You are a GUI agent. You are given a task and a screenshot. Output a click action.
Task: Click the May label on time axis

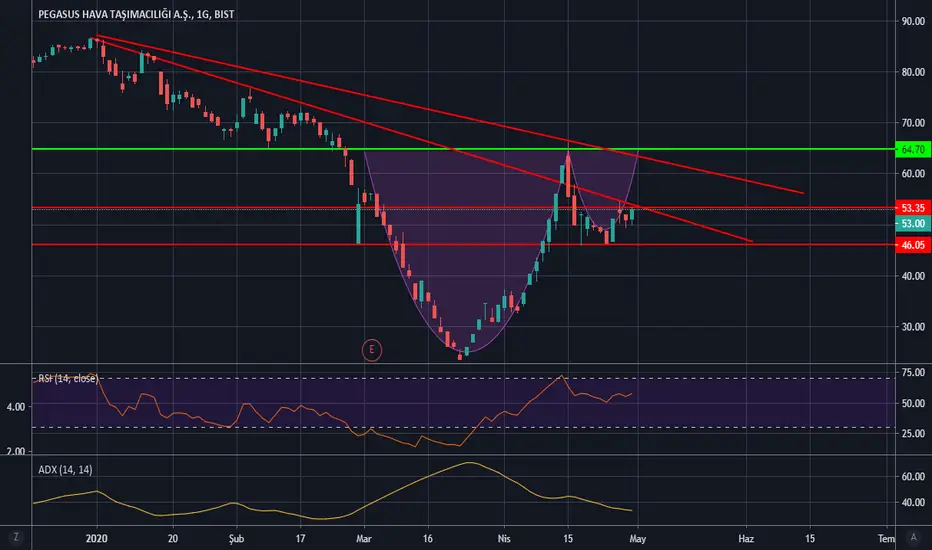637,538
